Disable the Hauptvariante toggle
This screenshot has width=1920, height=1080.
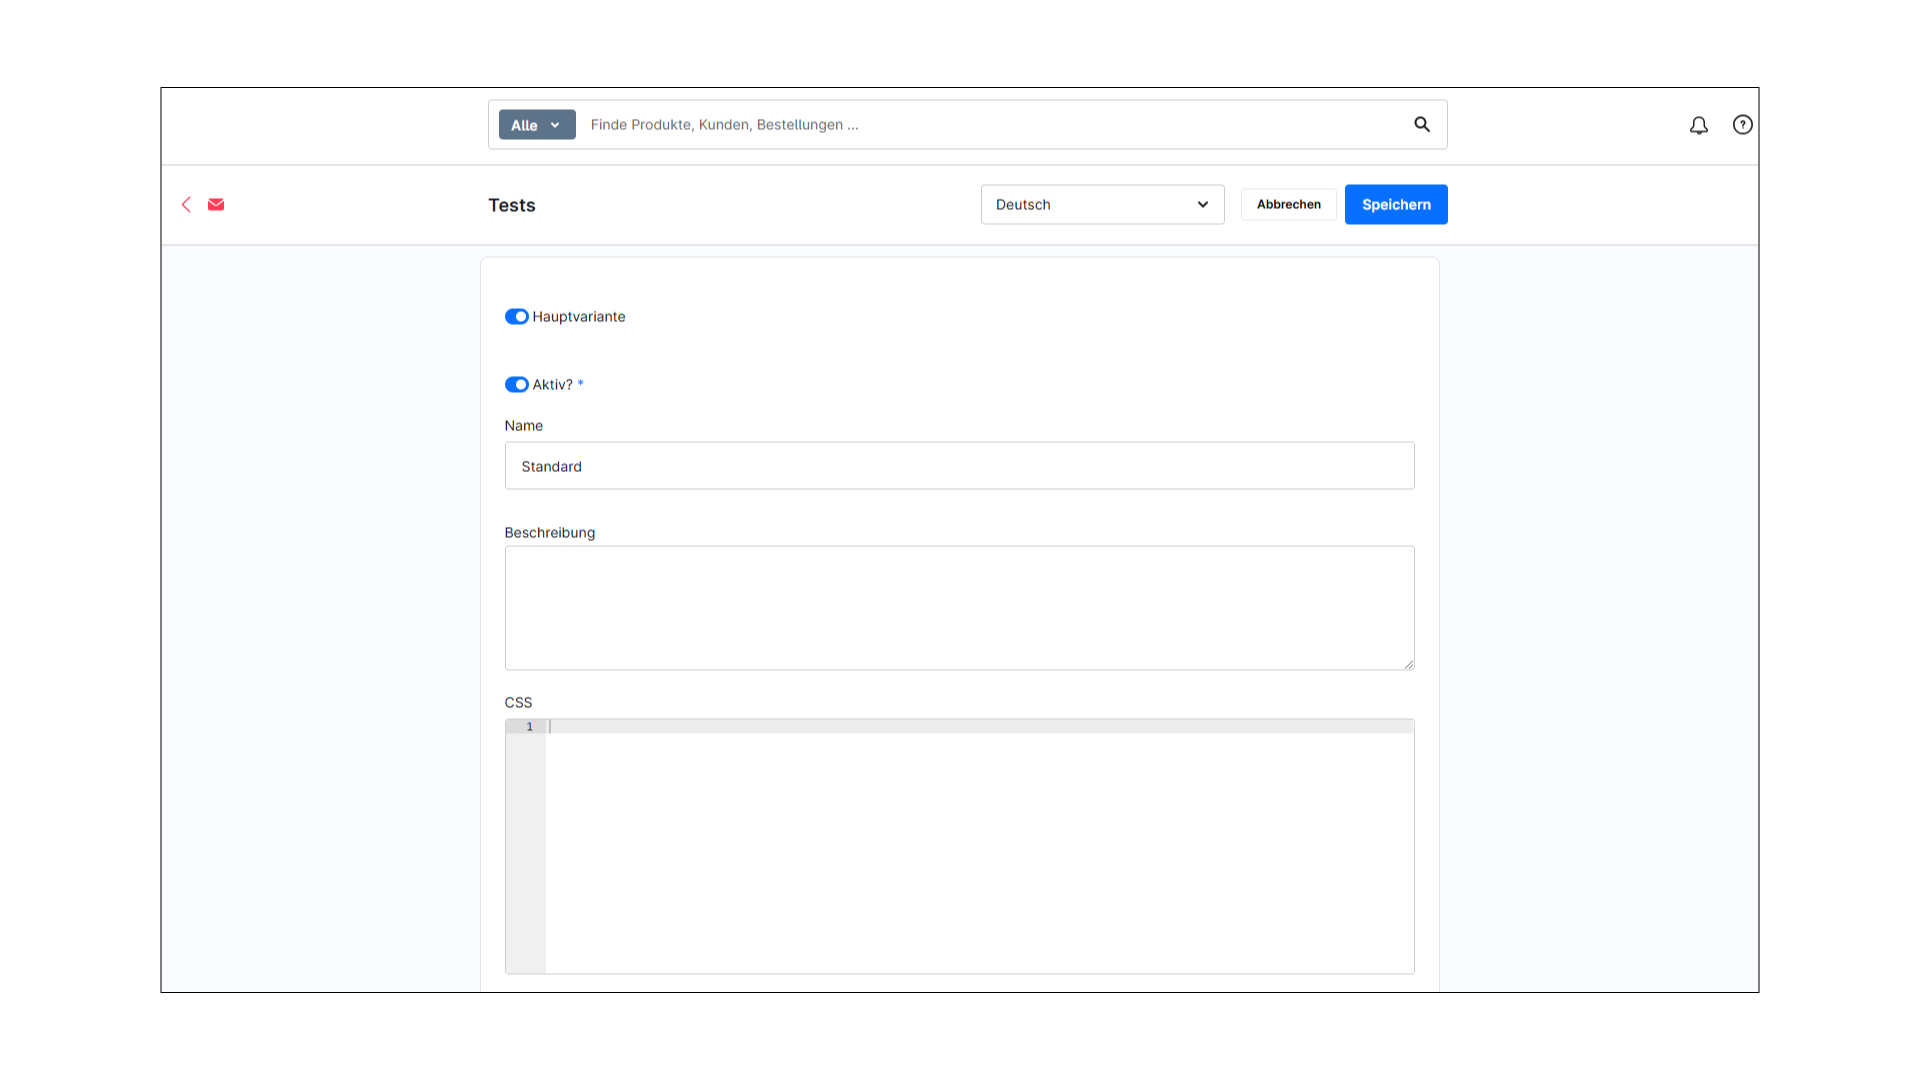516,316
